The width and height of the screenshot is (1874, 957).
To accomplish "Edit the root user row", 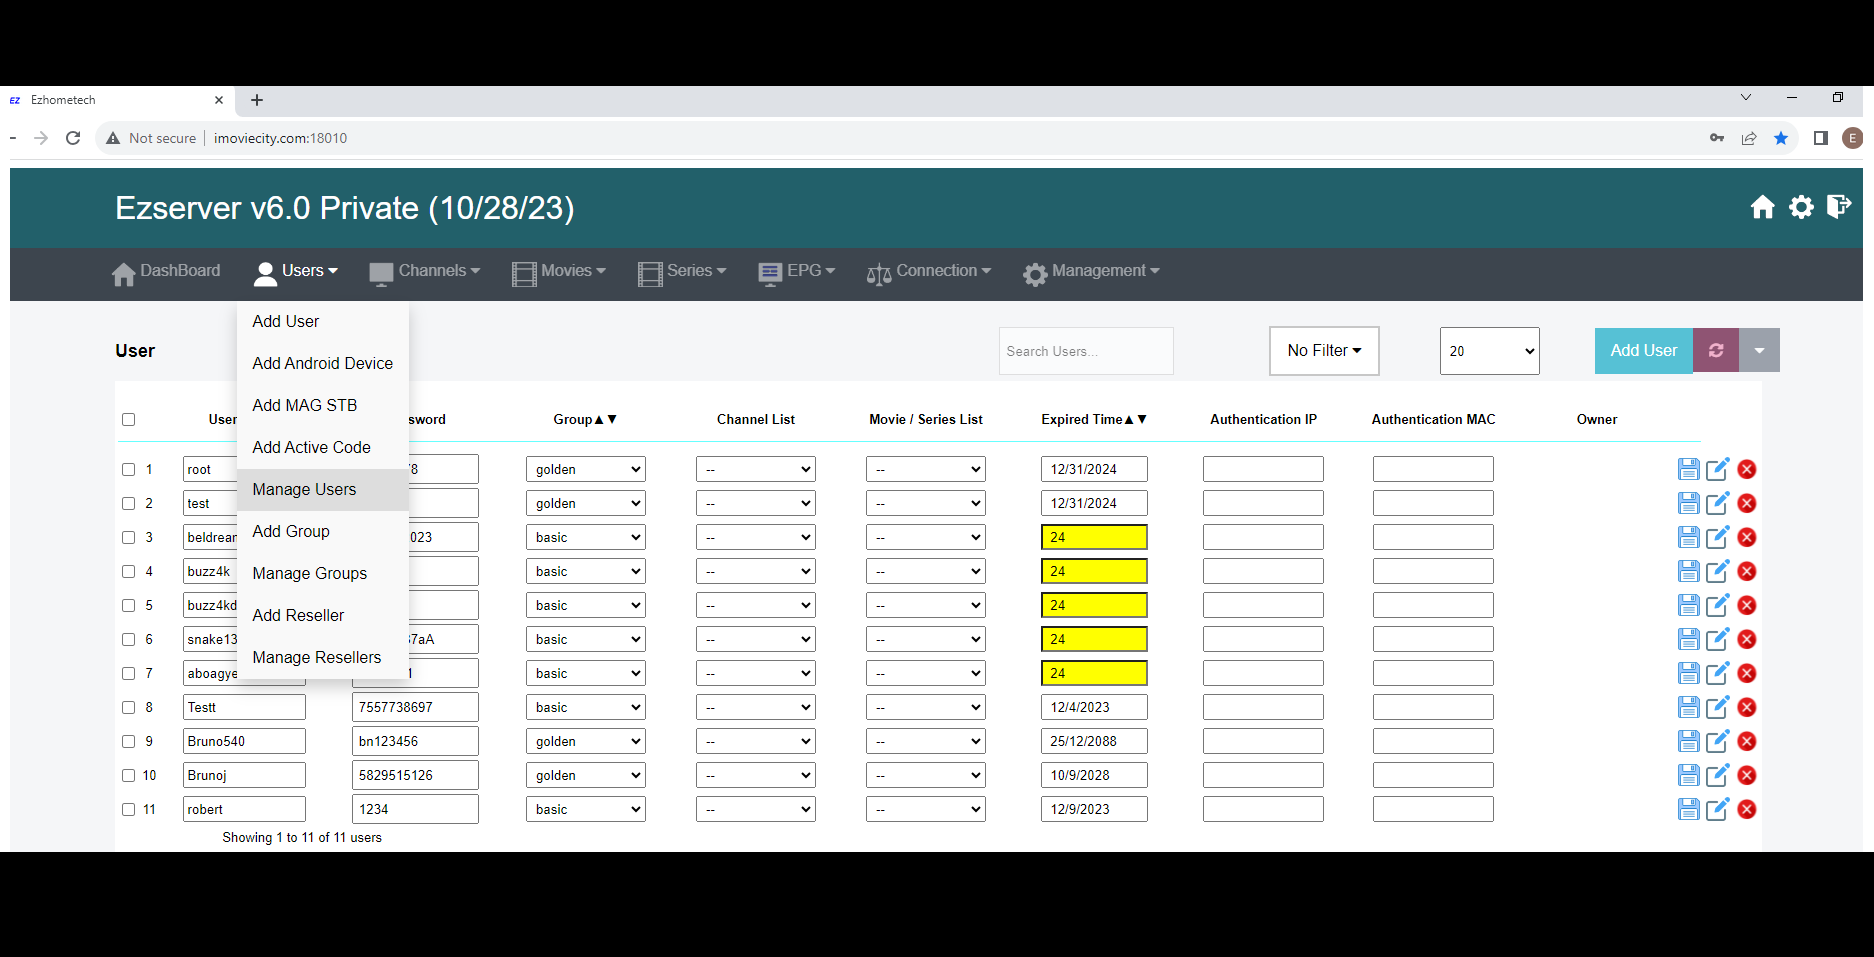I will (x=1718, y=469).
